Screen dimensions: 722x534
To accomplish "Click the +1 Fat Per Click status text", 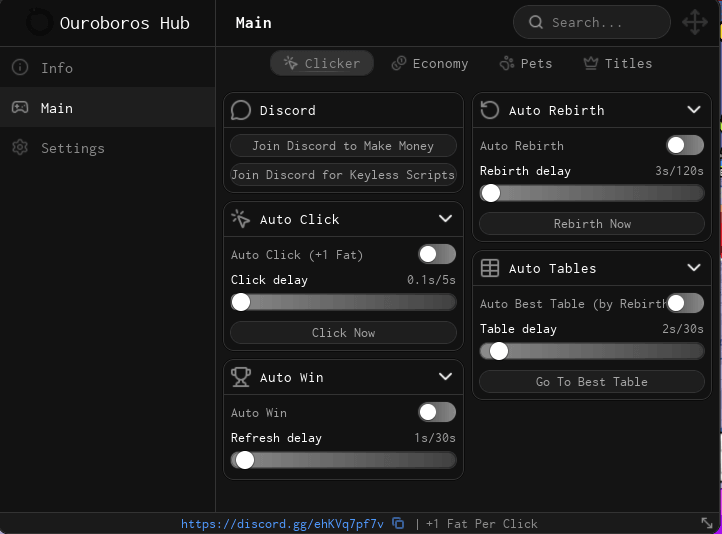I will 482,524.
